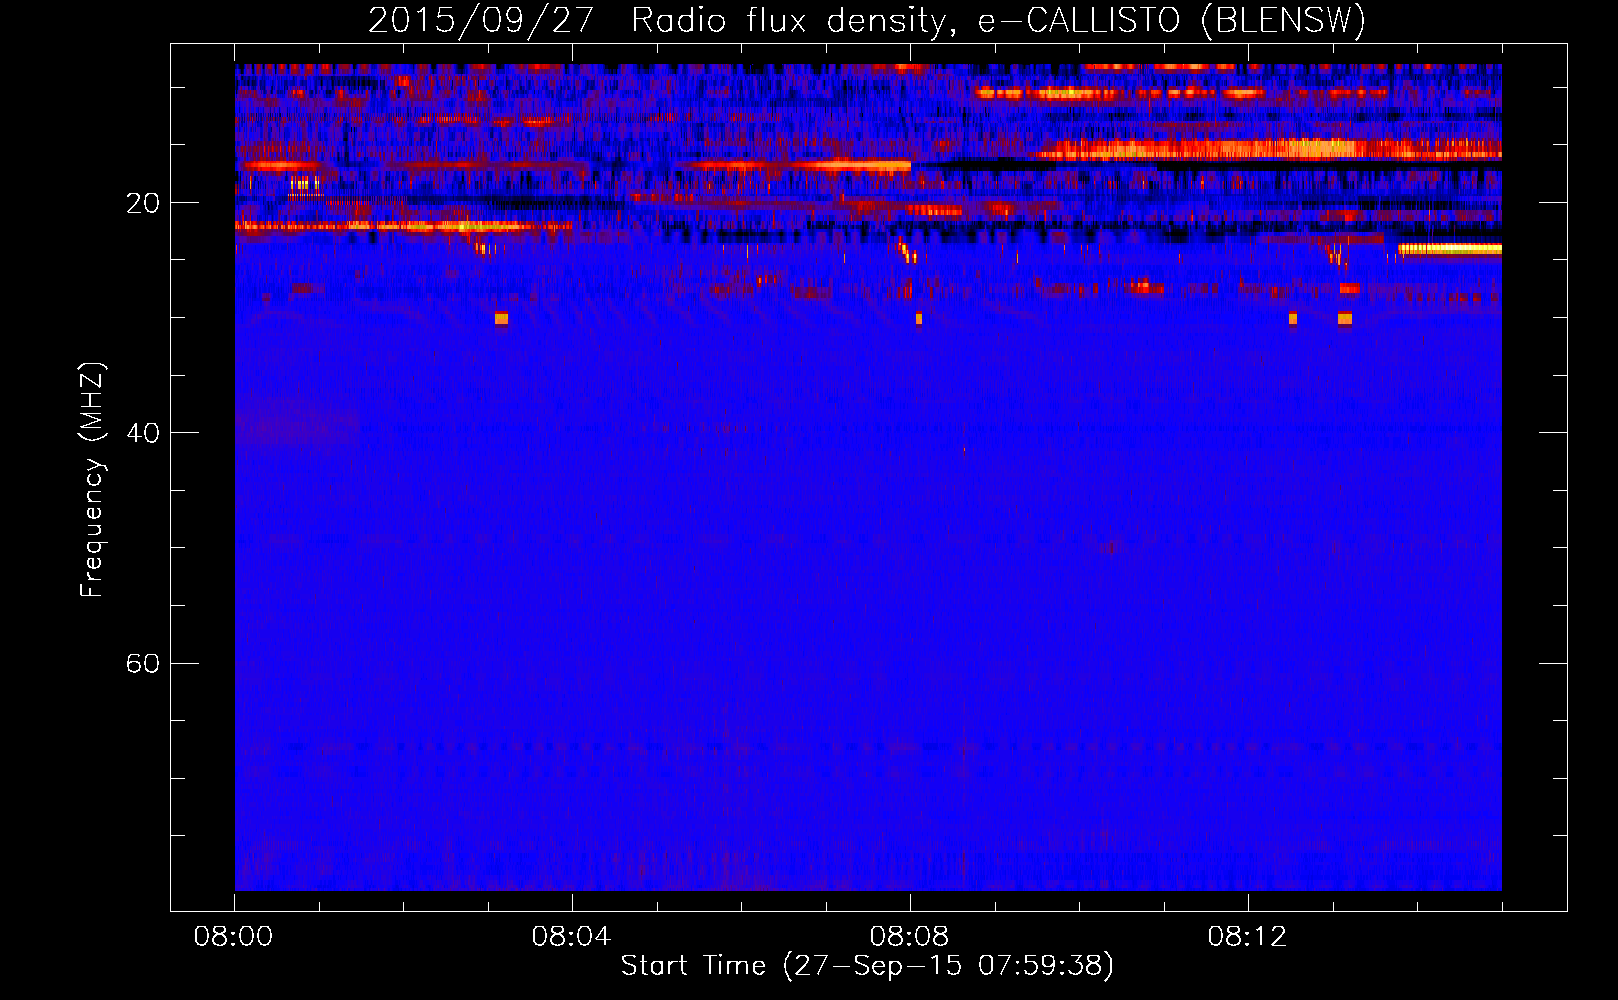Click the '08:08' time tick label
This screenshot has width=1618, height=1000.
[909, 937]
